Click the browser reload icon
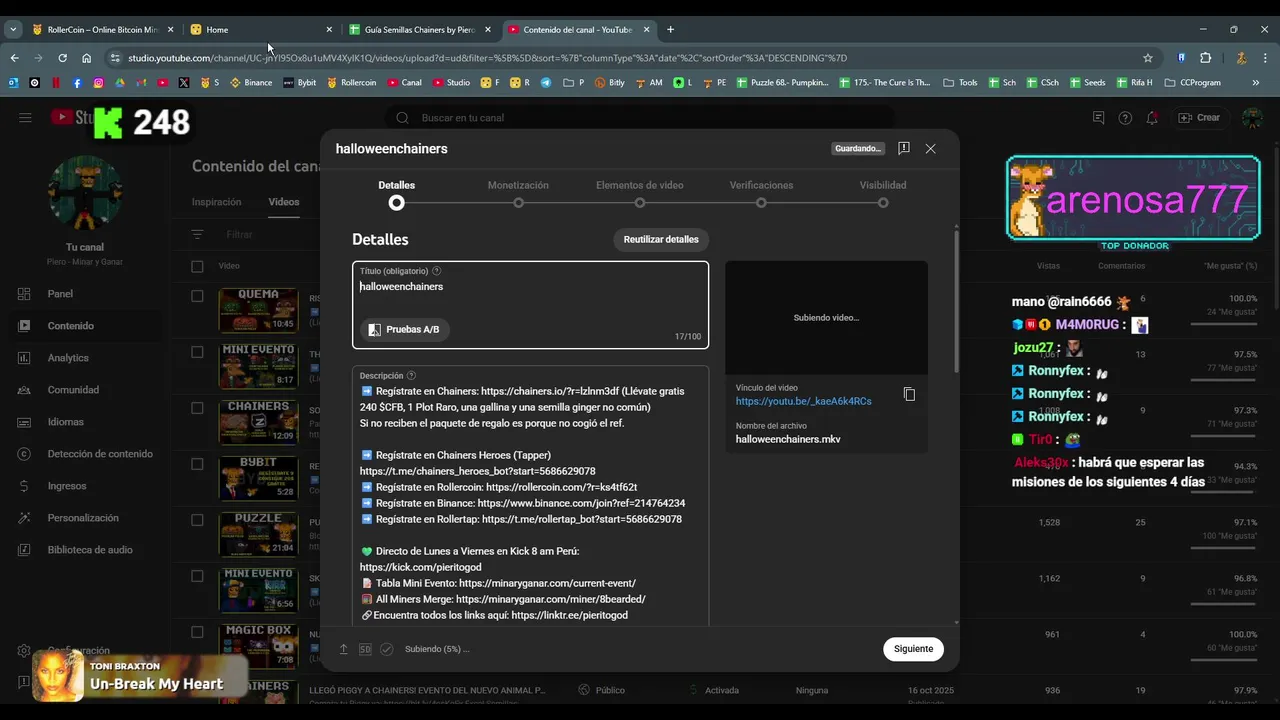The height and width of the screenshot is (720, 1280). coord(62,58)
